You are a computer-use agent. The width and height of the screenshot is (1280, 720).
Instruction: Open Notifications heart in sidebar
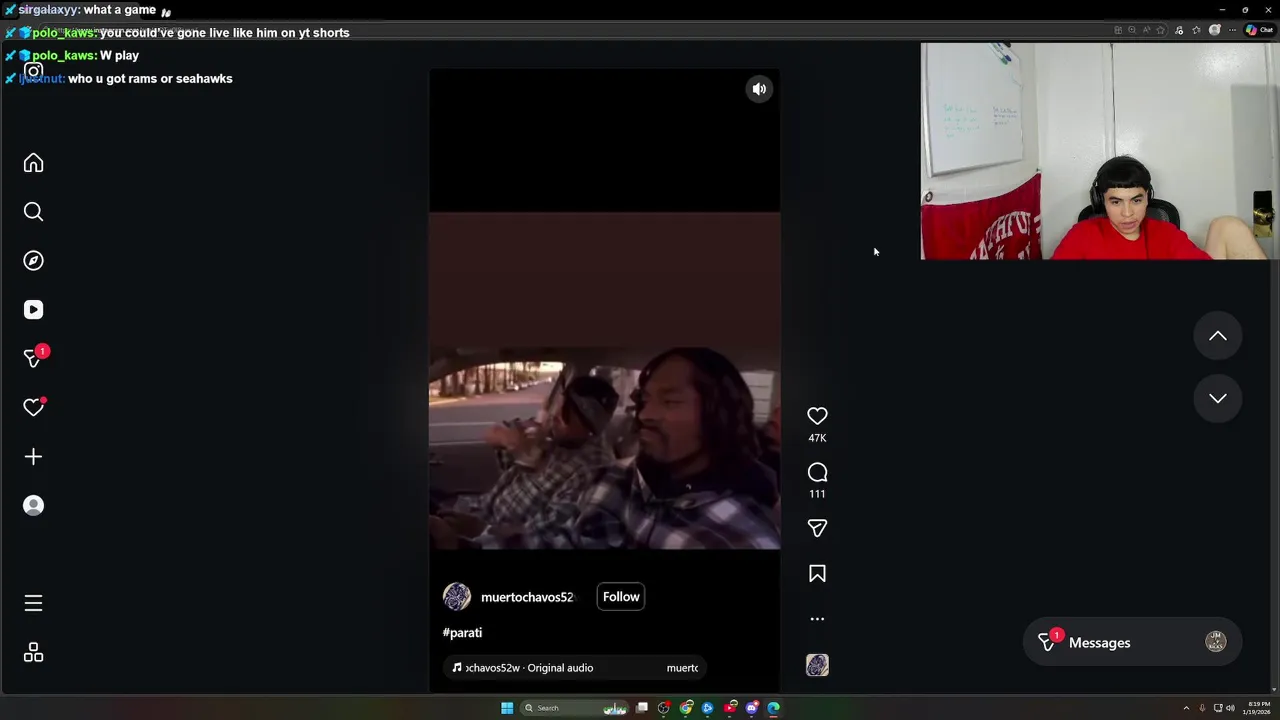33,407
